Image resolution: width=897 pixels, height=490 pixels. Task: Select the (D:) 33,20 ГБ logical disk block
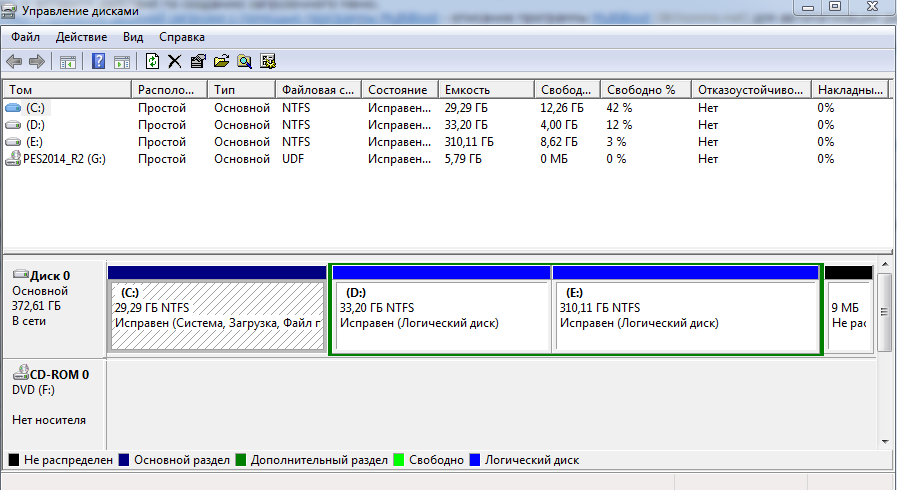point(442,309)
